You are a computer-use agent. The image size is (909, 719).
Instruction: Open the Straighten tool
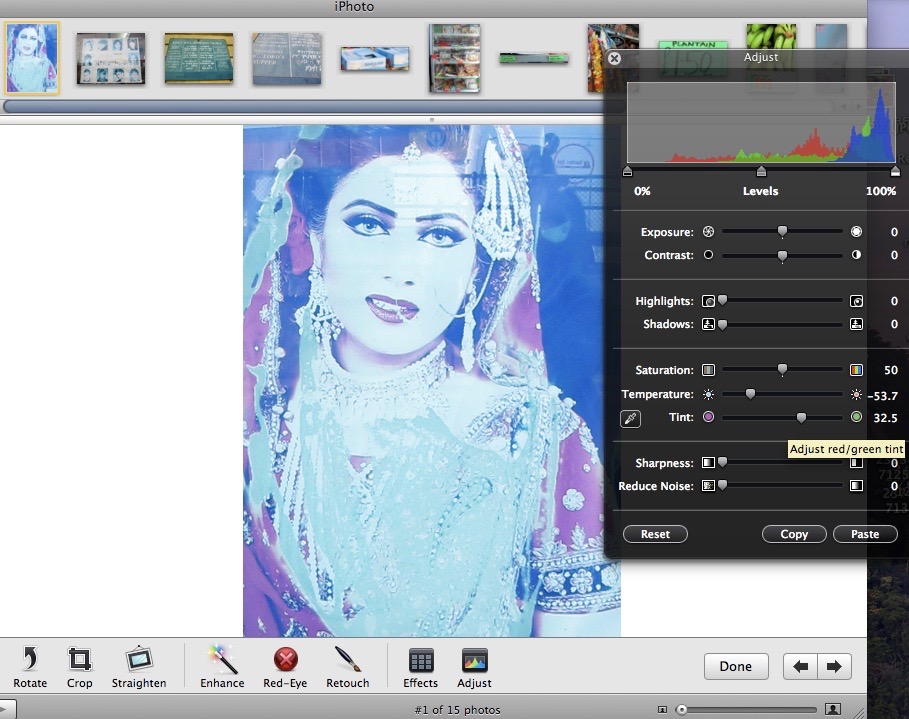[139, 660]
